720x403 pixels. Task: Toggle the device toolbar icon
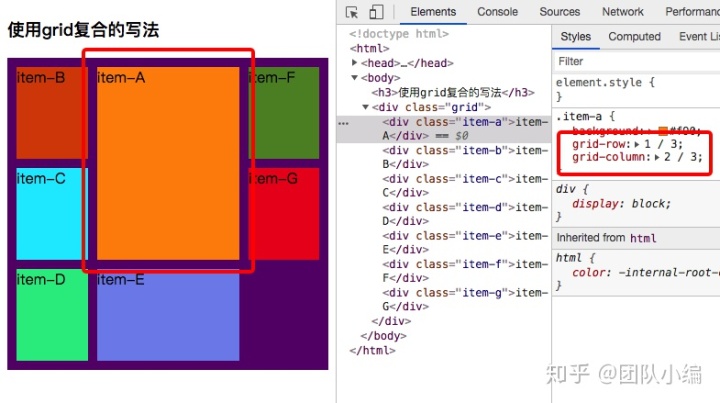[x=376, y=12]
